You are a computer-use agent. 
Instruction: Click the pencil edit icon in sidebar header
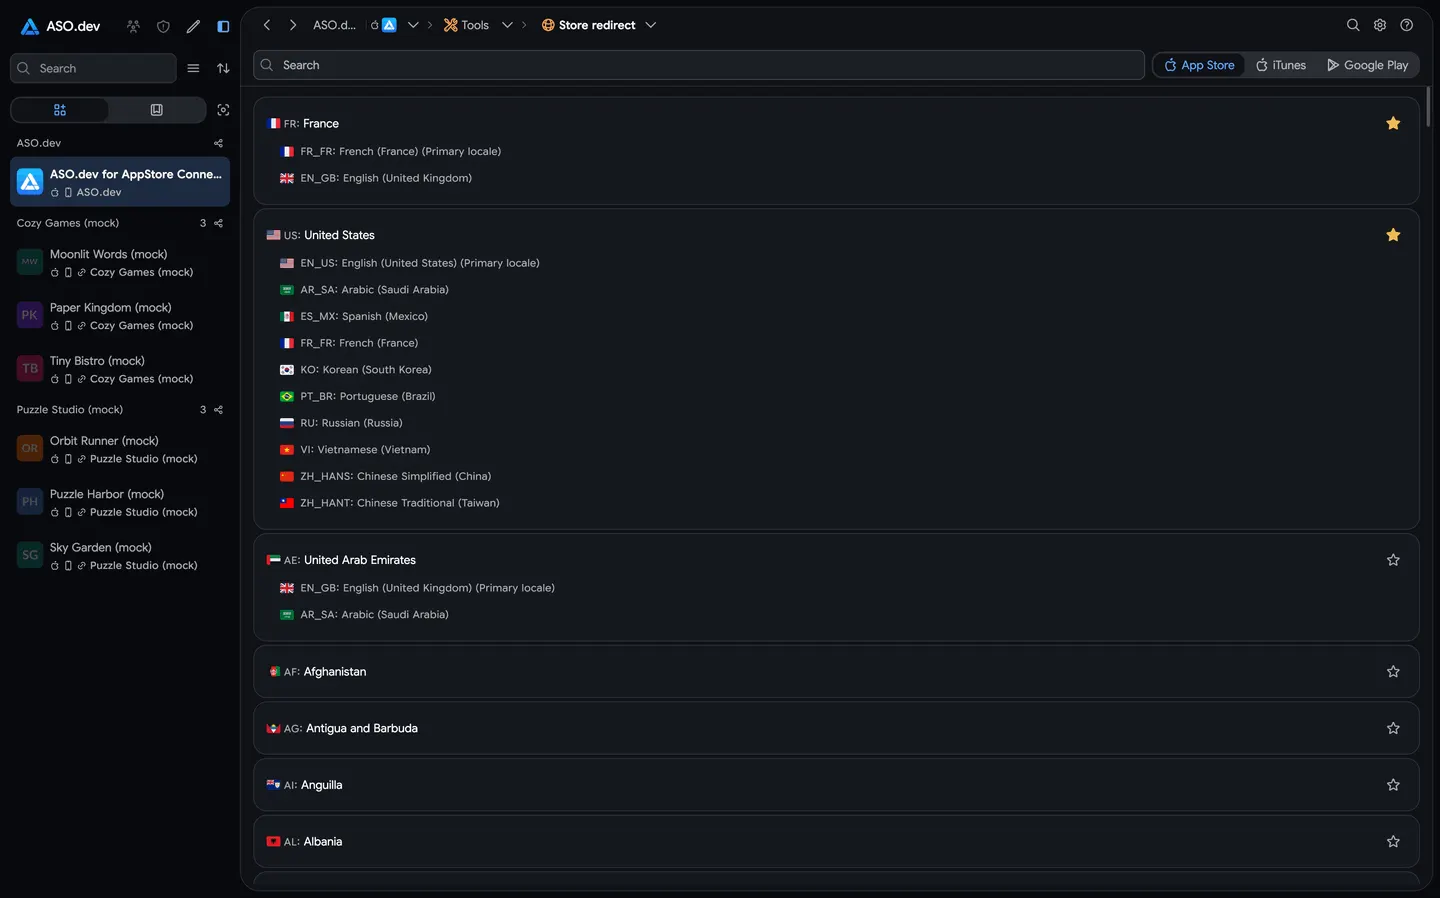click(x=193, y=26)
